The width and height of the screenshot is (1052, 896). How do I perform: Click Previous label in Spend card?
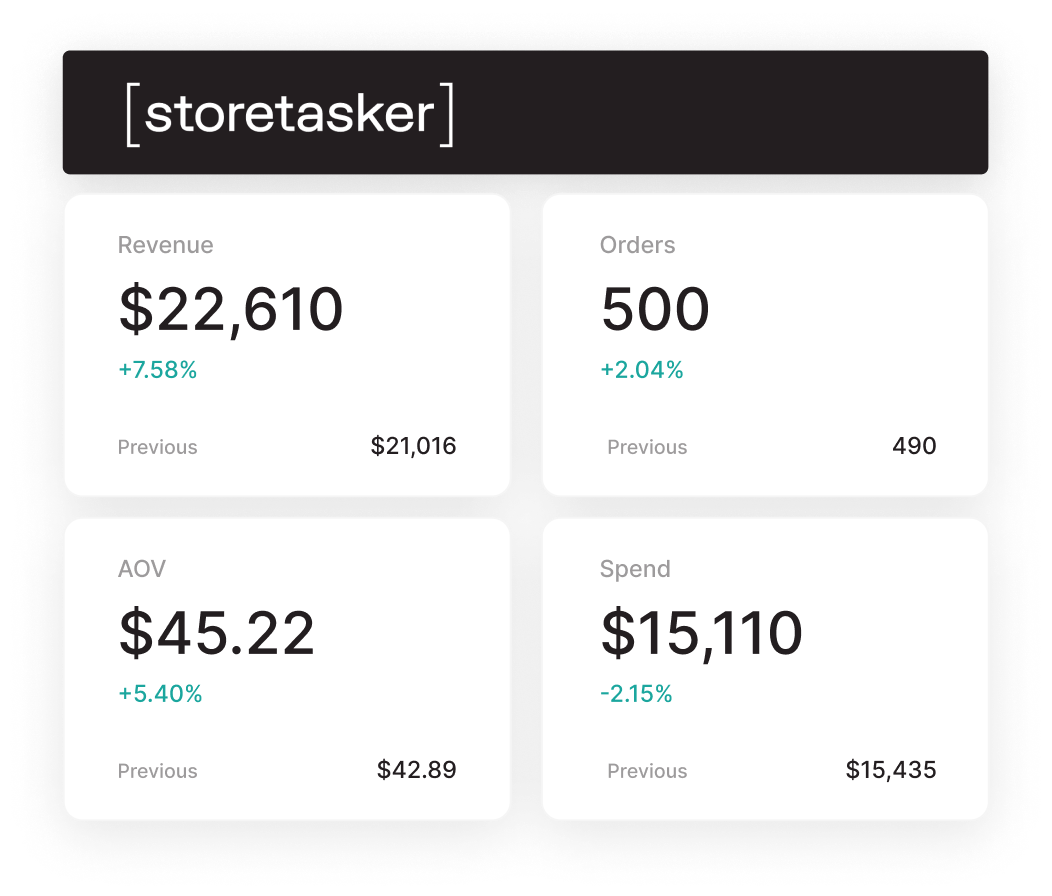647,771
